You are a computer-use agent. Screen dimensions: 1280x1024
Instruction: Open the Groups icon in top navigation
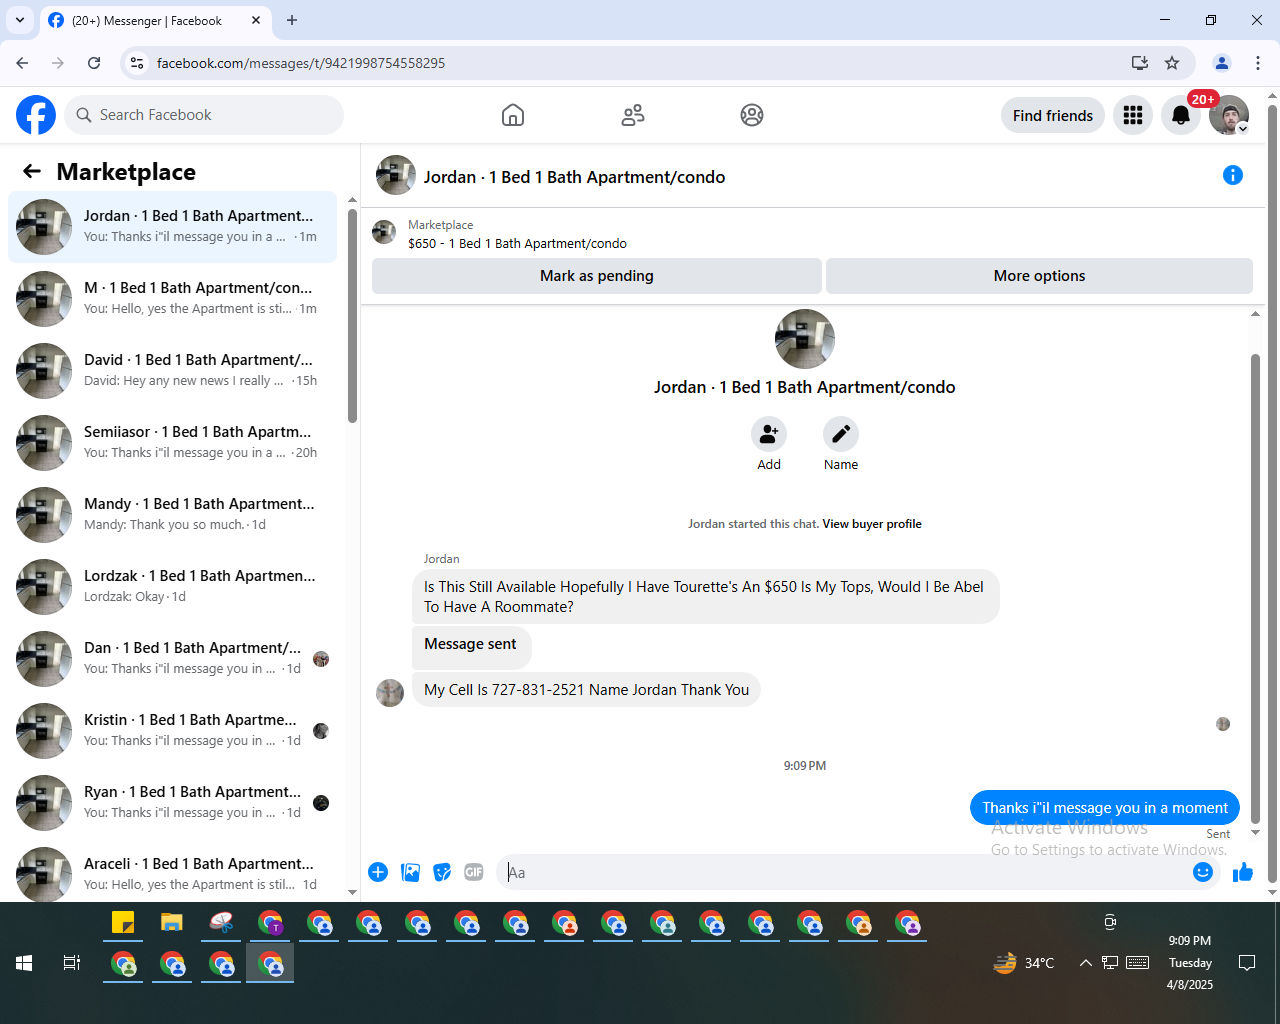click(x=752, y=115)
